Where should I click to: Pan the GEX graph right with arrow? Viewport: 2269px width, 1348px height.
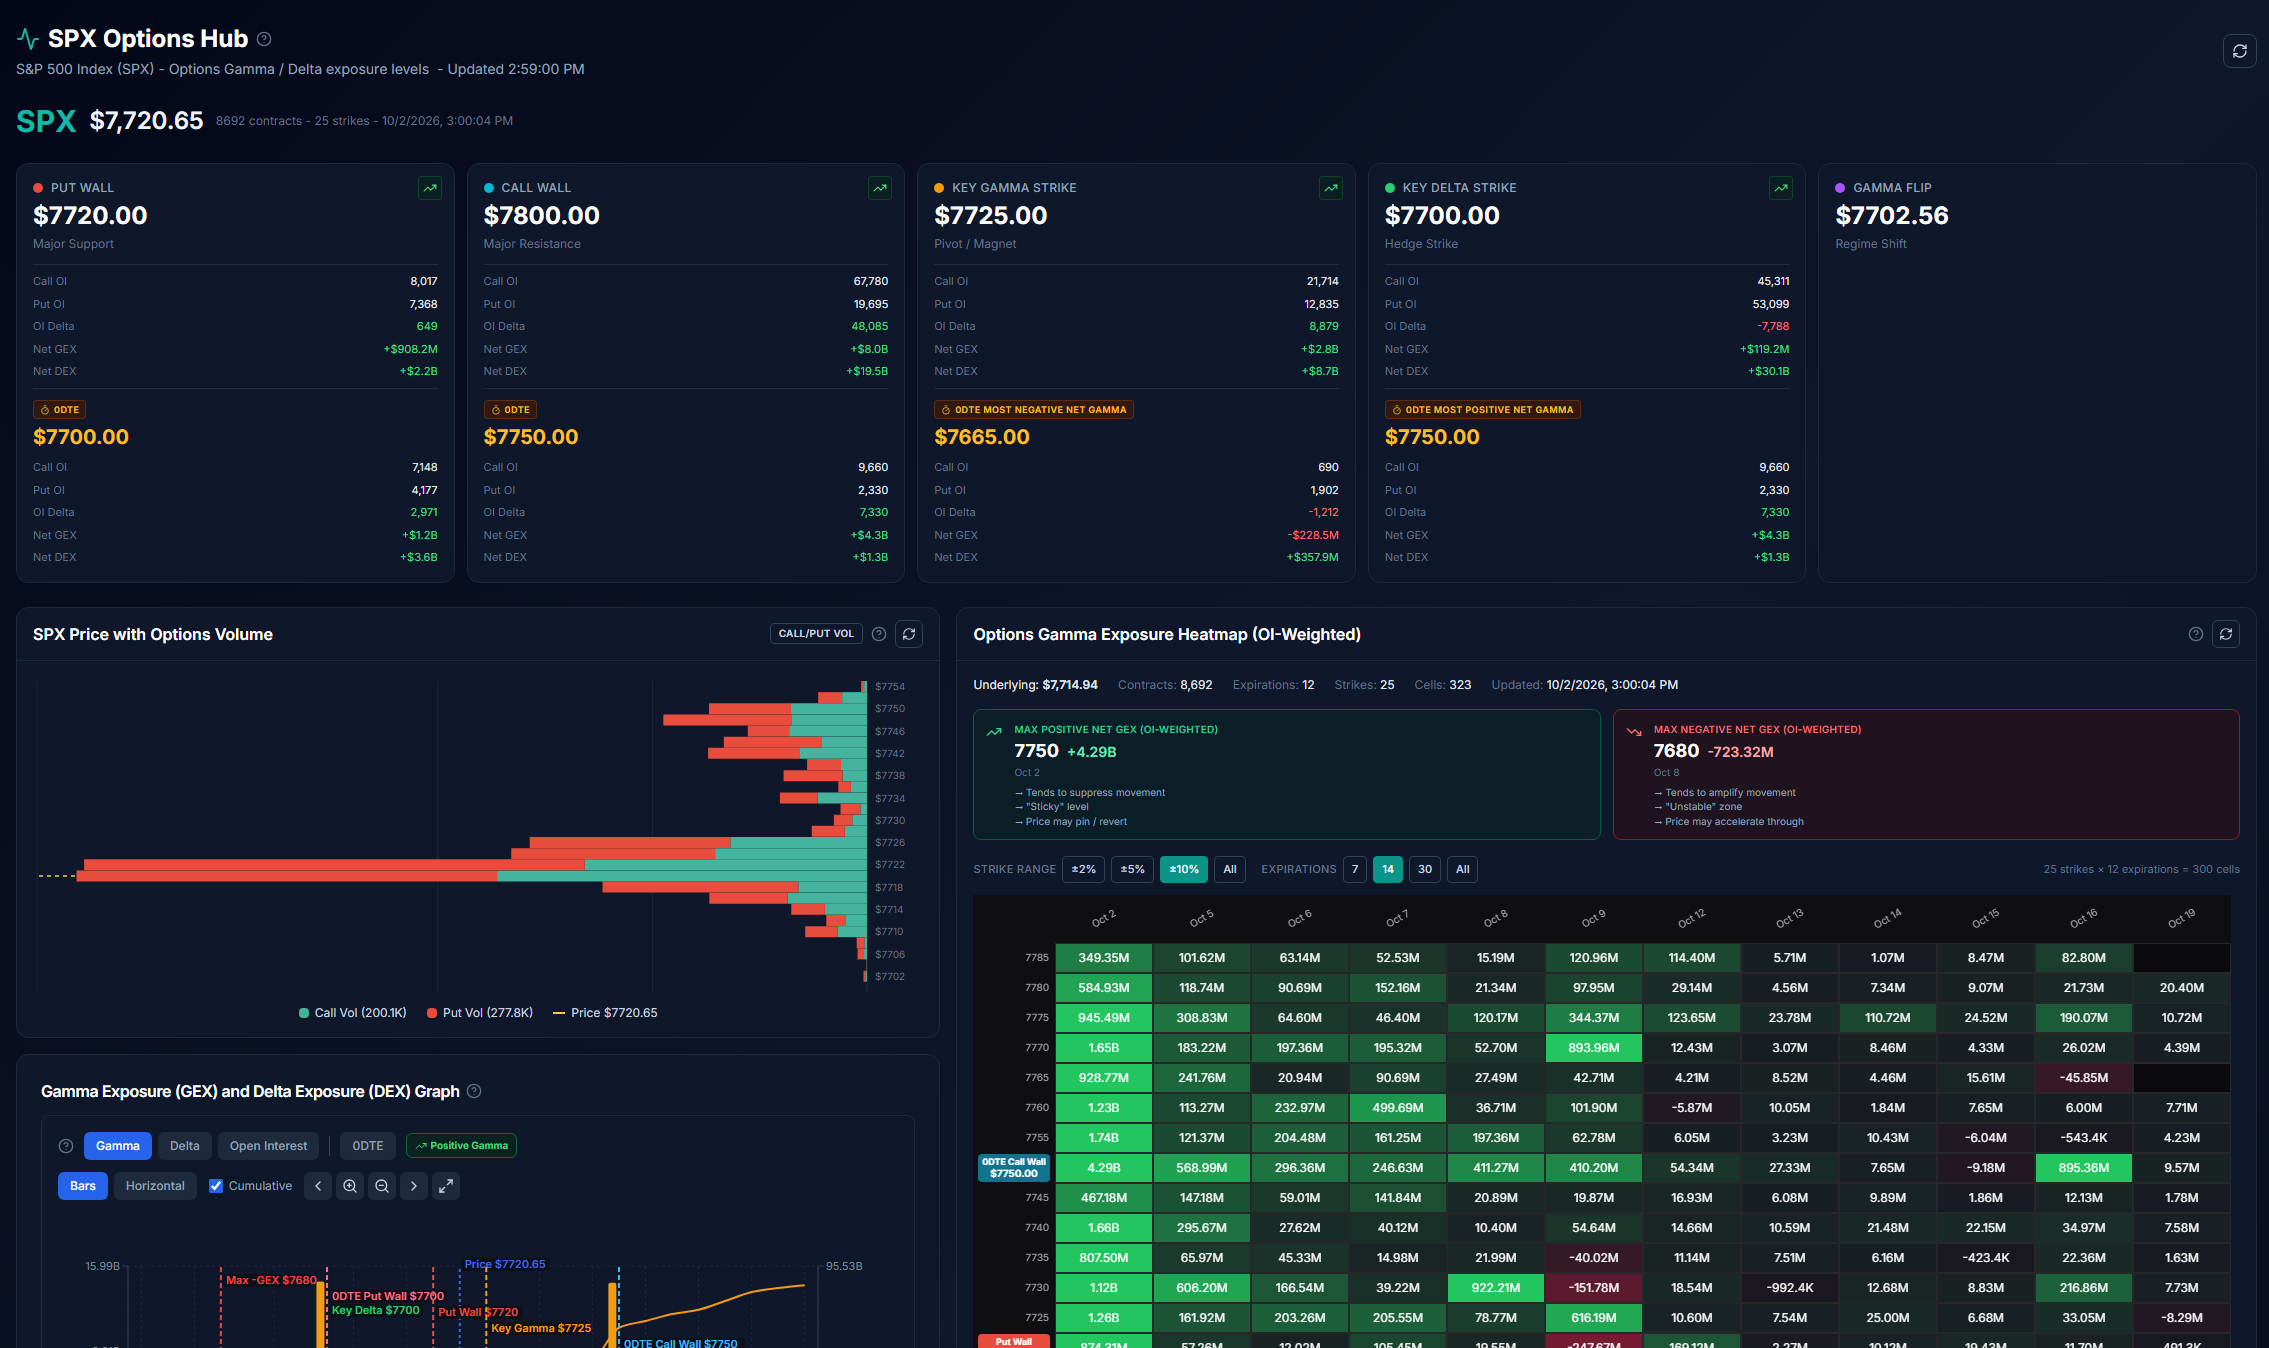[414, 1186]
